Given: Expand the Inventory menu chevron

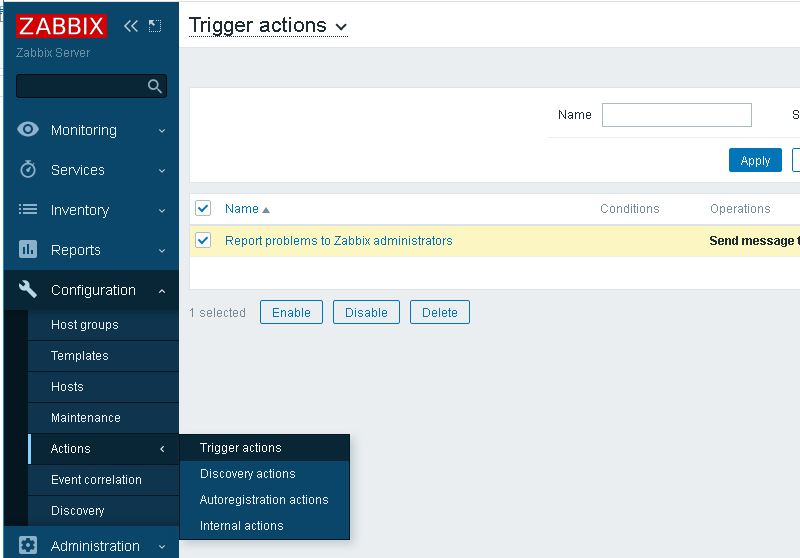Looking at the screenshot, I should coord(162,210).
